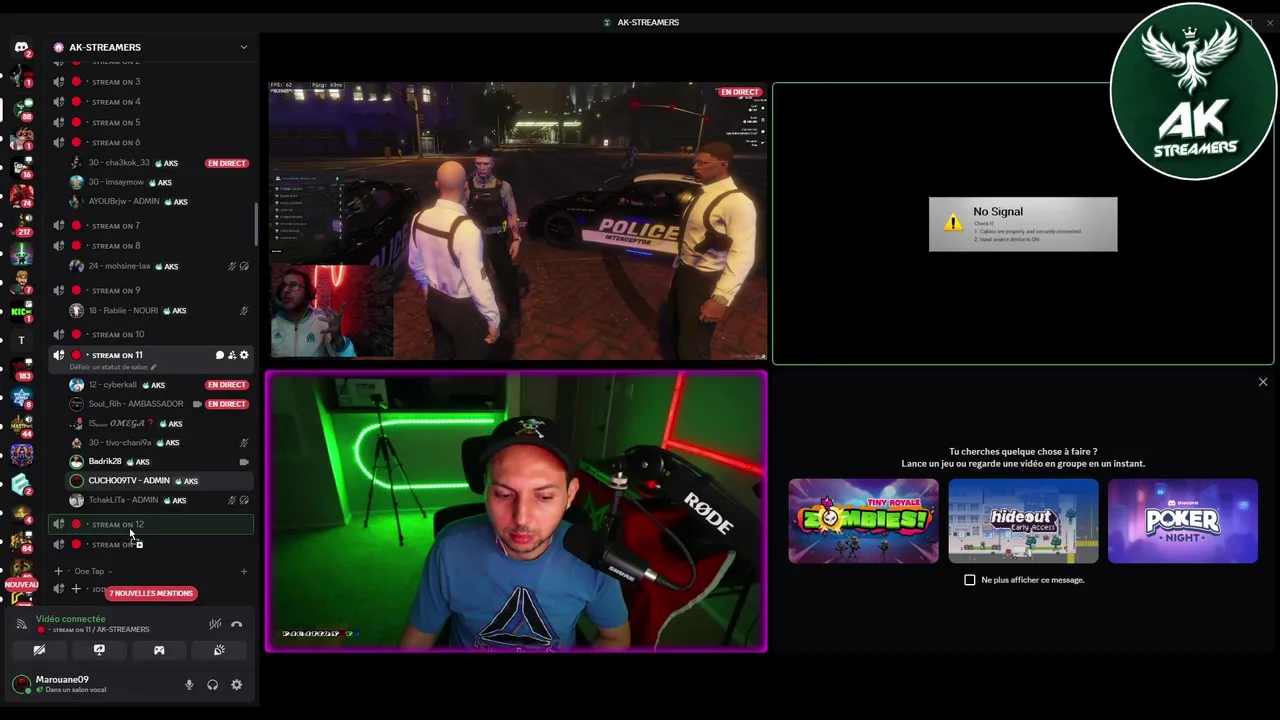Screen dimensions: 1280x720
Task: Jump to 7 nouvelles mentions
Action: coord(151,593)
